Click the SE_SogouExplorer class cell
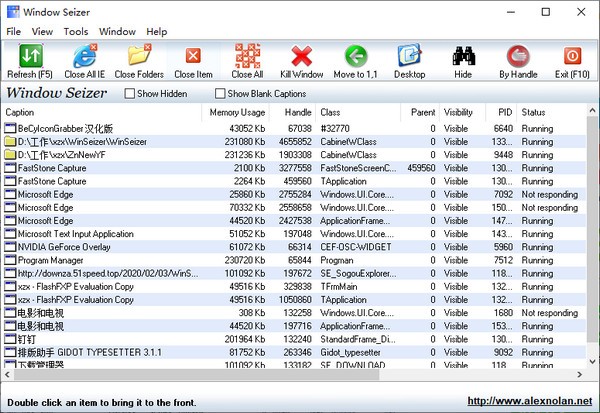The width and height of the screenshot is (600, 413). pyautogui.click(x=358, y=273)
